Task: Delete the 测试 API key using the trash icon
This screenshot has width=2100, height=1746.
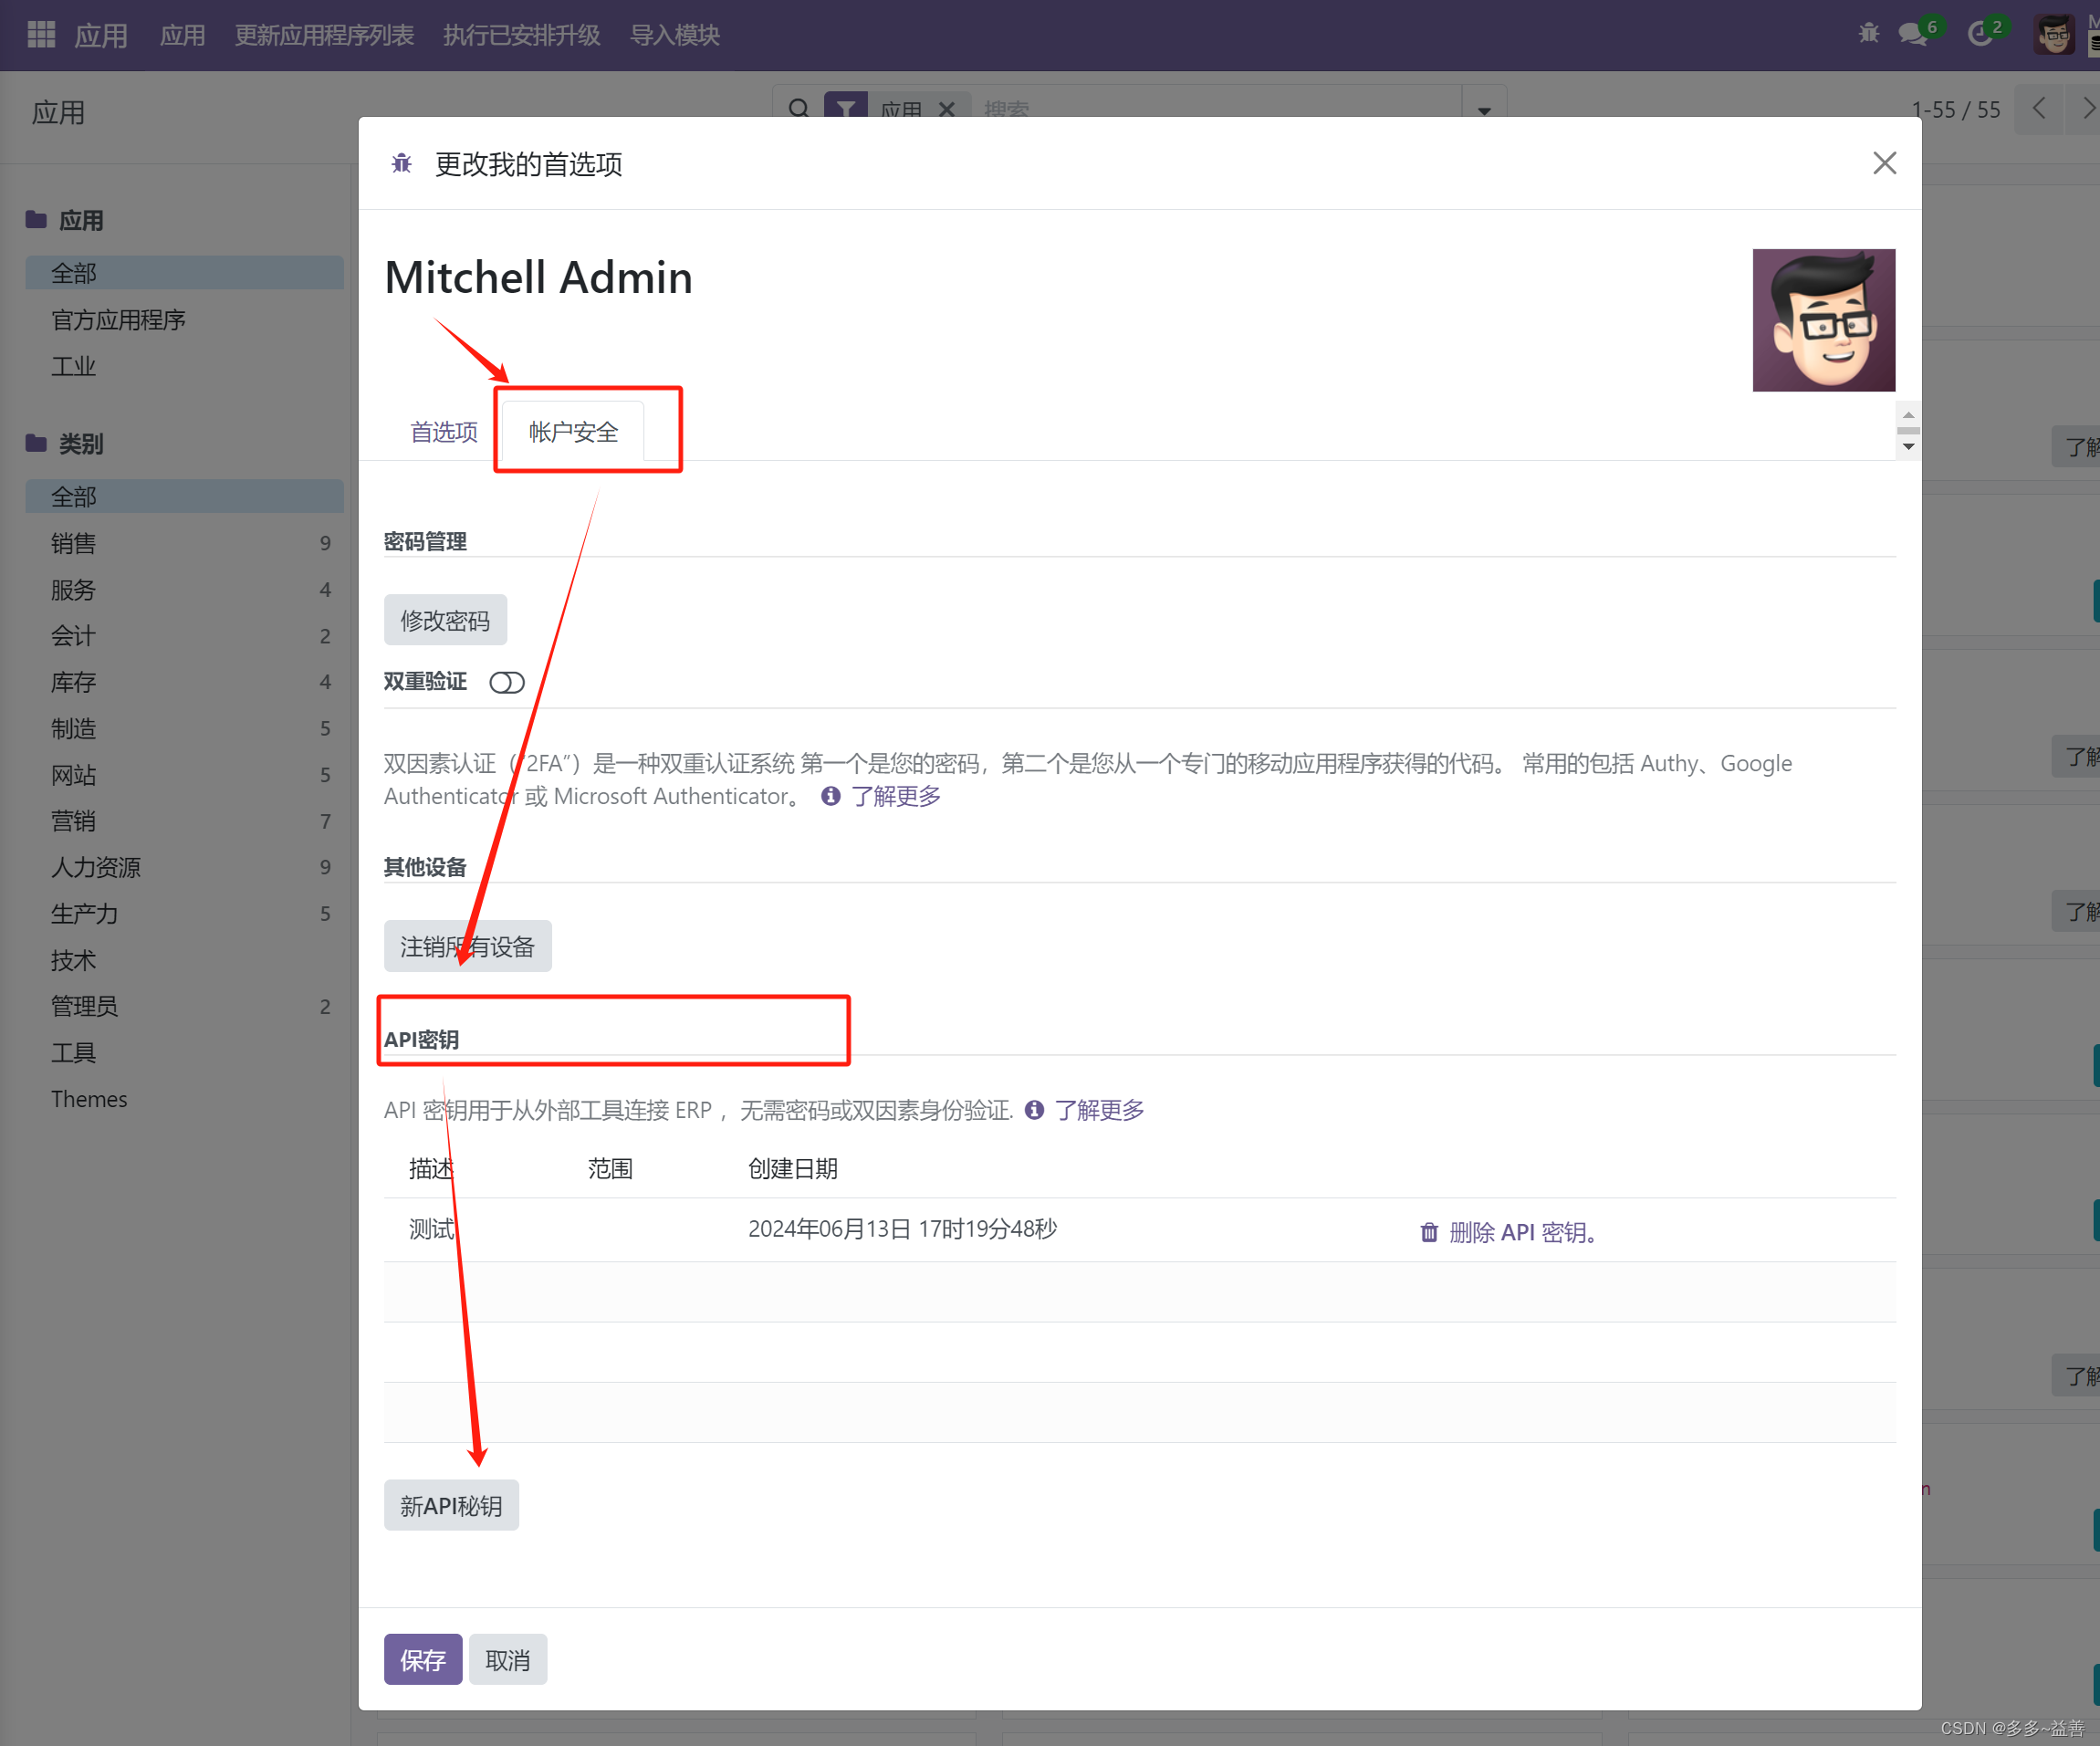Action: (1428, 1232)
